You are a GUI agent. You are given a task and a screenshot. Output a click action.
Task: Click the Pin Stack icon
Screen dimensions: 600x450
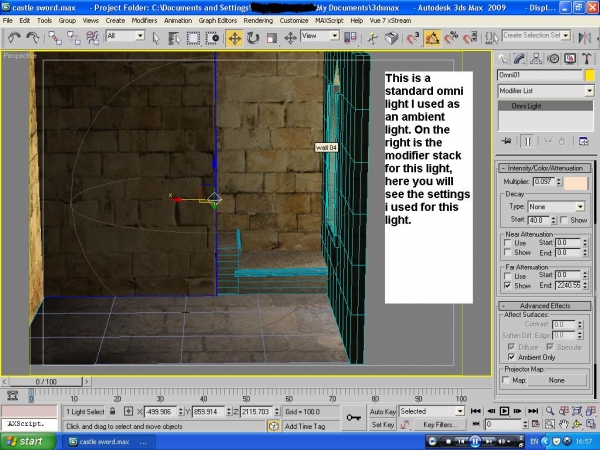tap(506, 141)
